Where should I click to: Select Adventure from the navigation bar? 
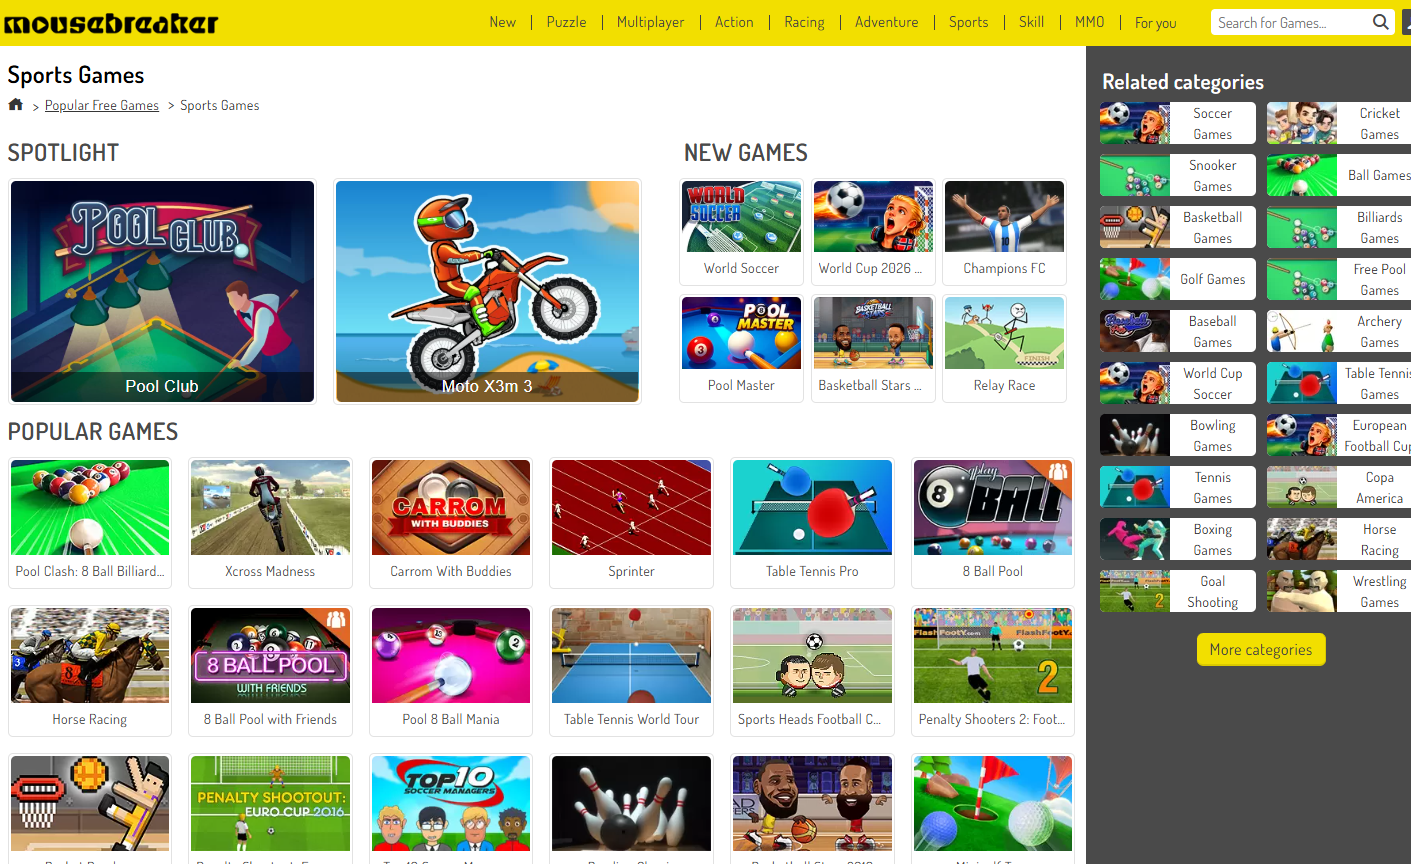[886, 22]
